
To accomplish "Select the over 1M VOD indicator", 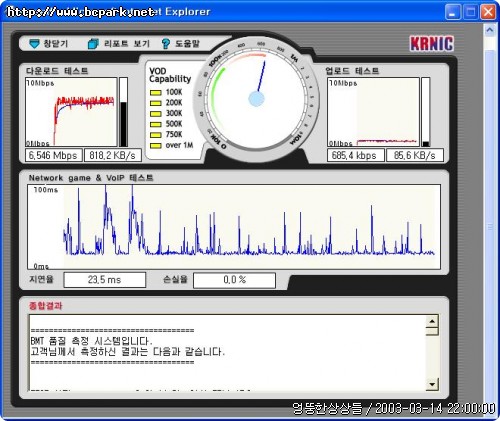I will [156, 146].
